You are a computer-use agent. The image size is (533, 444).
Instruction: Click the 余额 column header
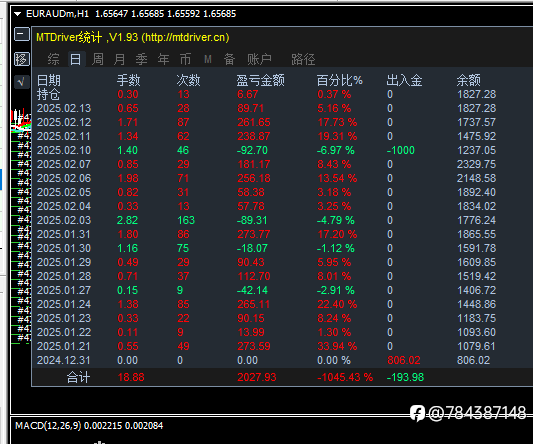pyautogui.click(x=468, y=81)
